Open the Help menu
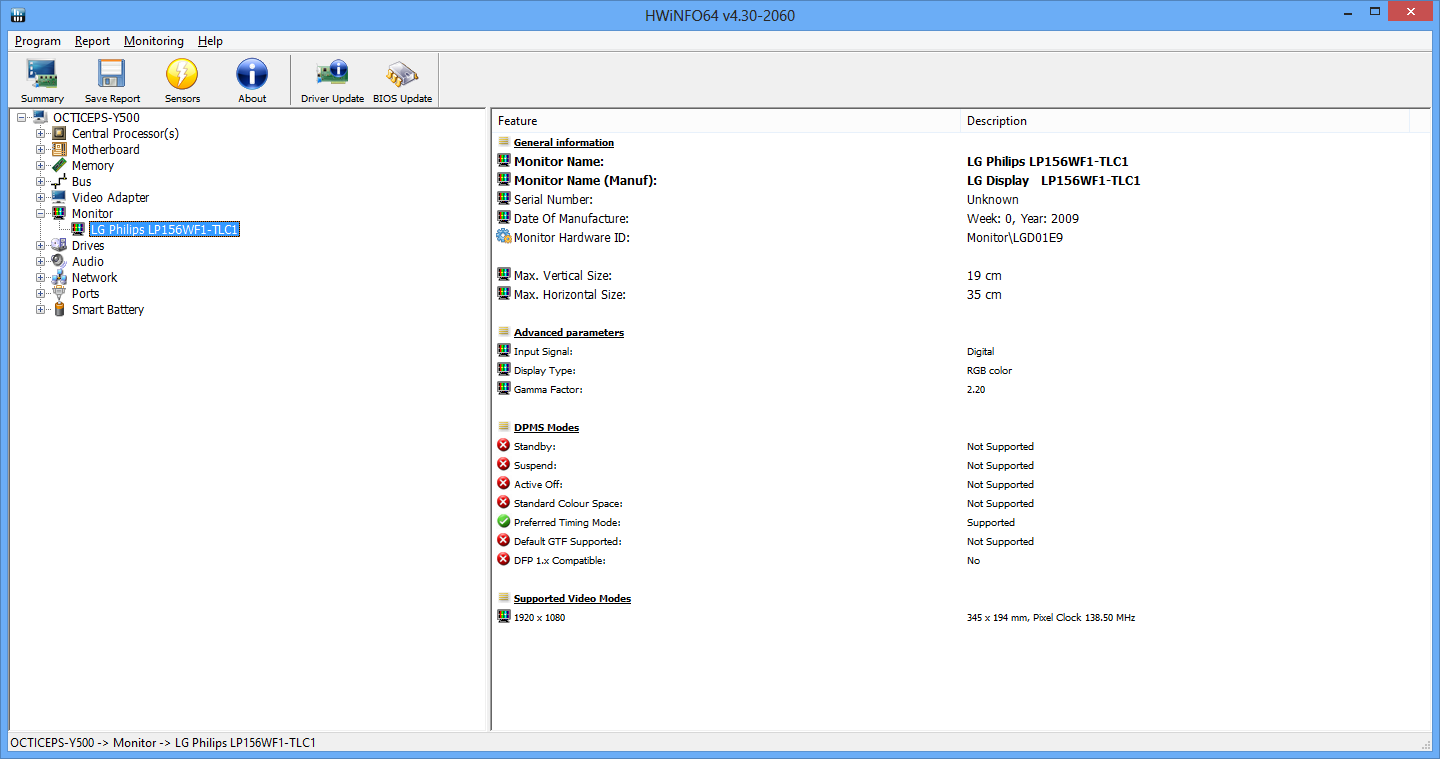1440x759 pixels. (x=210, y=41)
